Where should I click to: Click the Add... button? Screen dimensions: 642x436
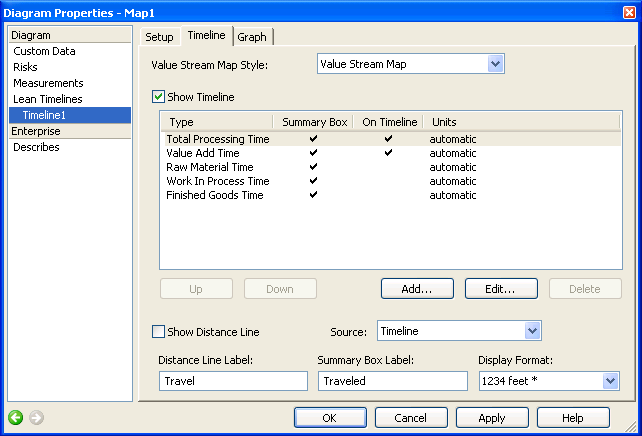pos(416,289)
